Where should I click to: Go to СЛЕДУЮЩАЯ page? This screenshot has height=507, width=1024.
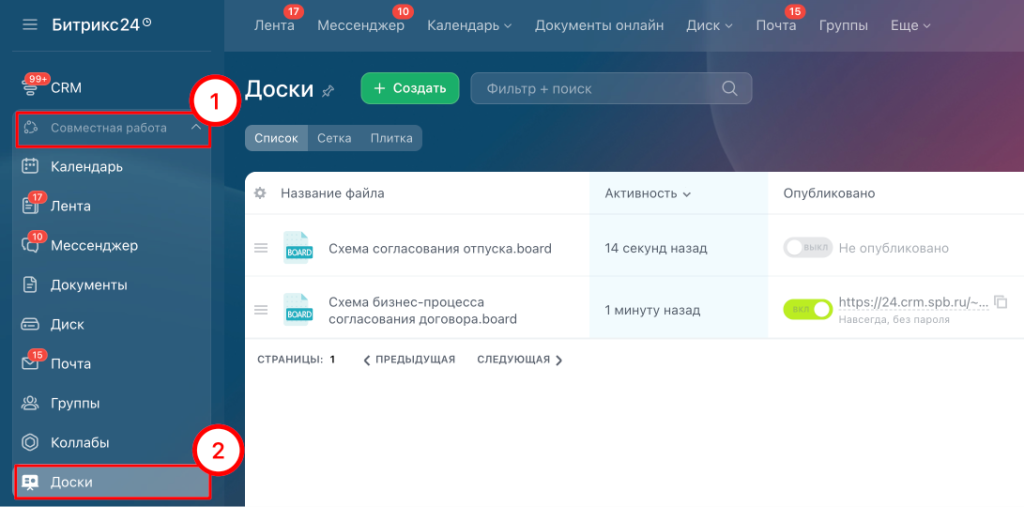click(x=520, y=359)
